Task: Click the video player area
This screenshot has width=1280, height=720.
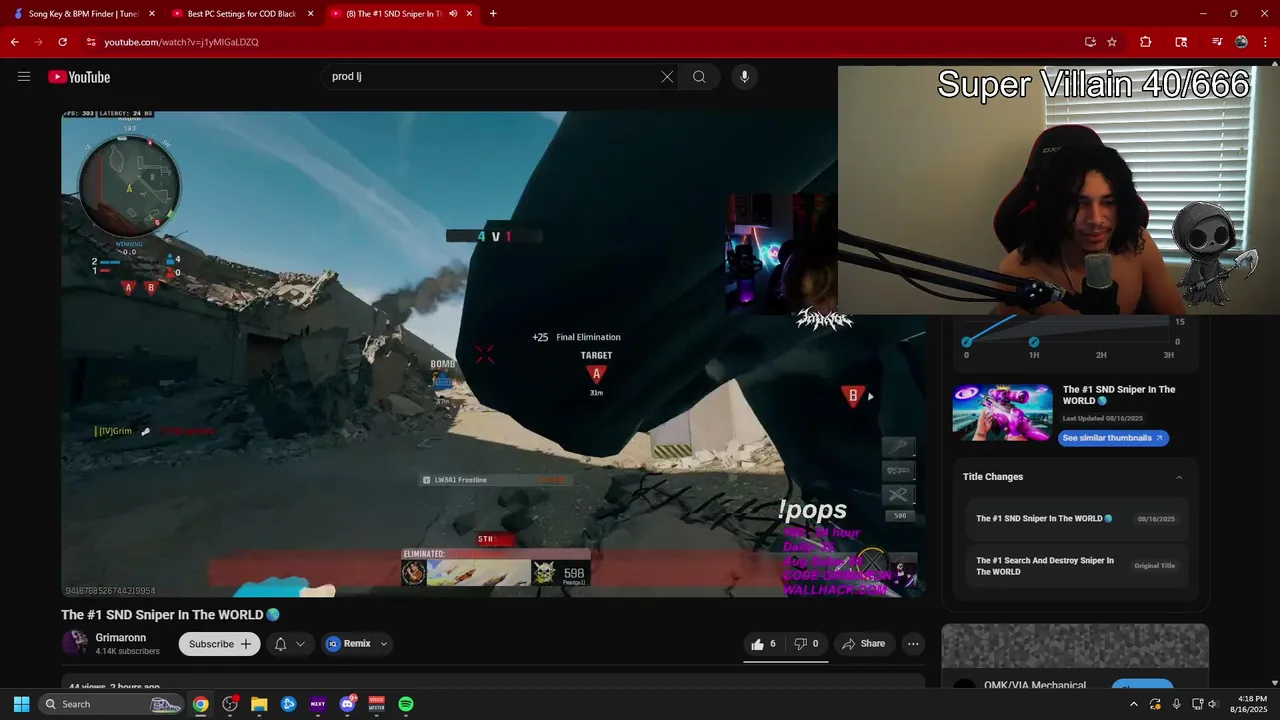Action: (x=492, y=354)
